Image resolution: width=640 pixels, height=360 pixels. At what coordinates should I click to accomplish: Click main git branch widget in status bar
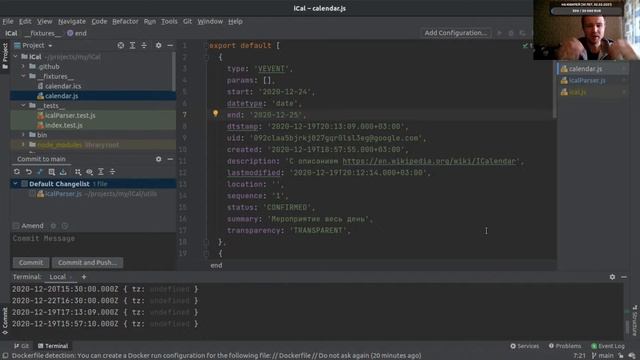coord(602,356)
